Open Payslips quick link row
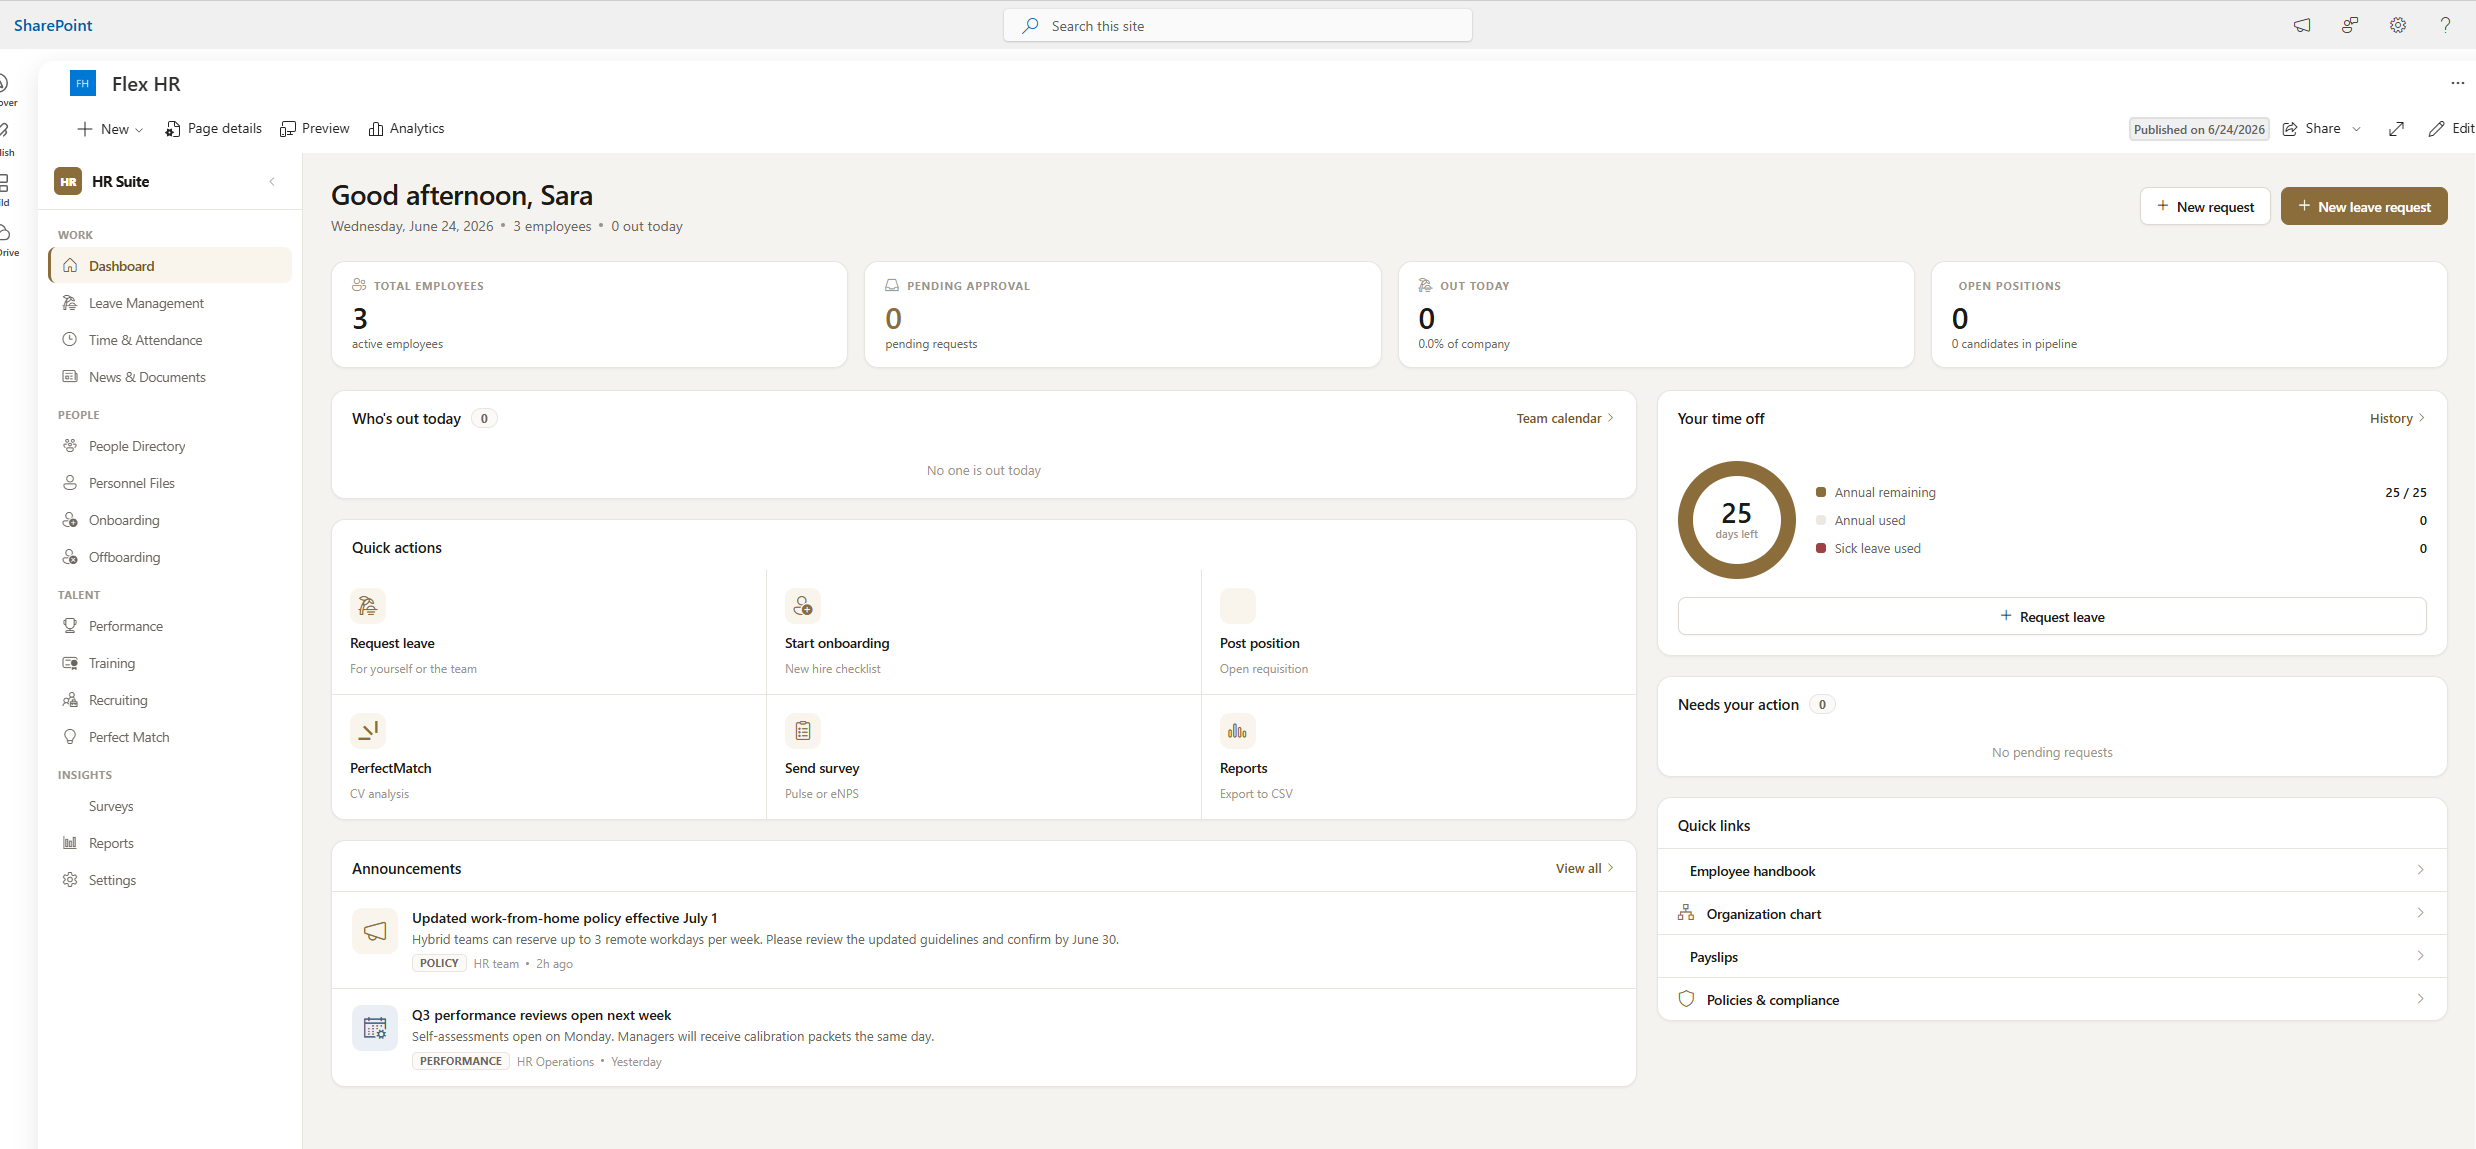This screenshot has height=1149, width=2476. tap(2052, 956)
